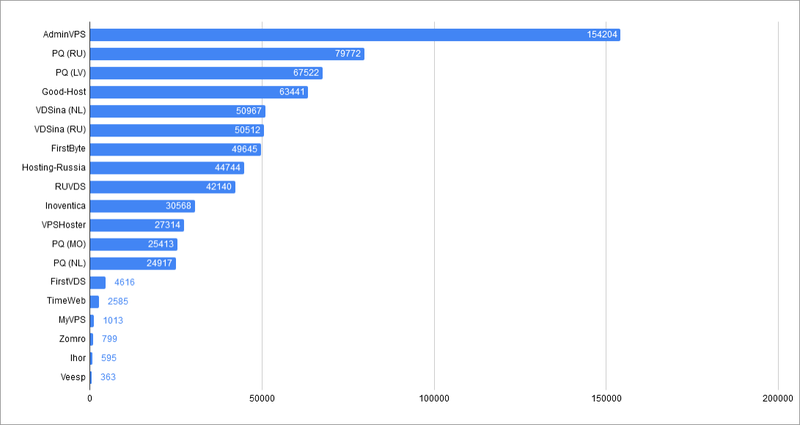Click the value 50512

click(x=248, y=130)
